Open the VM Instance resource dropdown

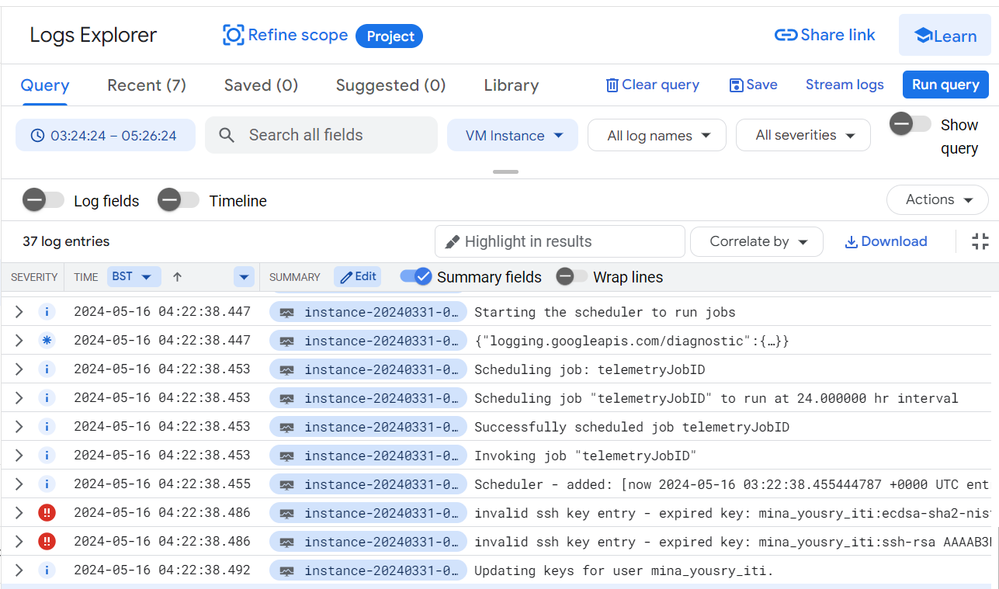pos(512,135)
